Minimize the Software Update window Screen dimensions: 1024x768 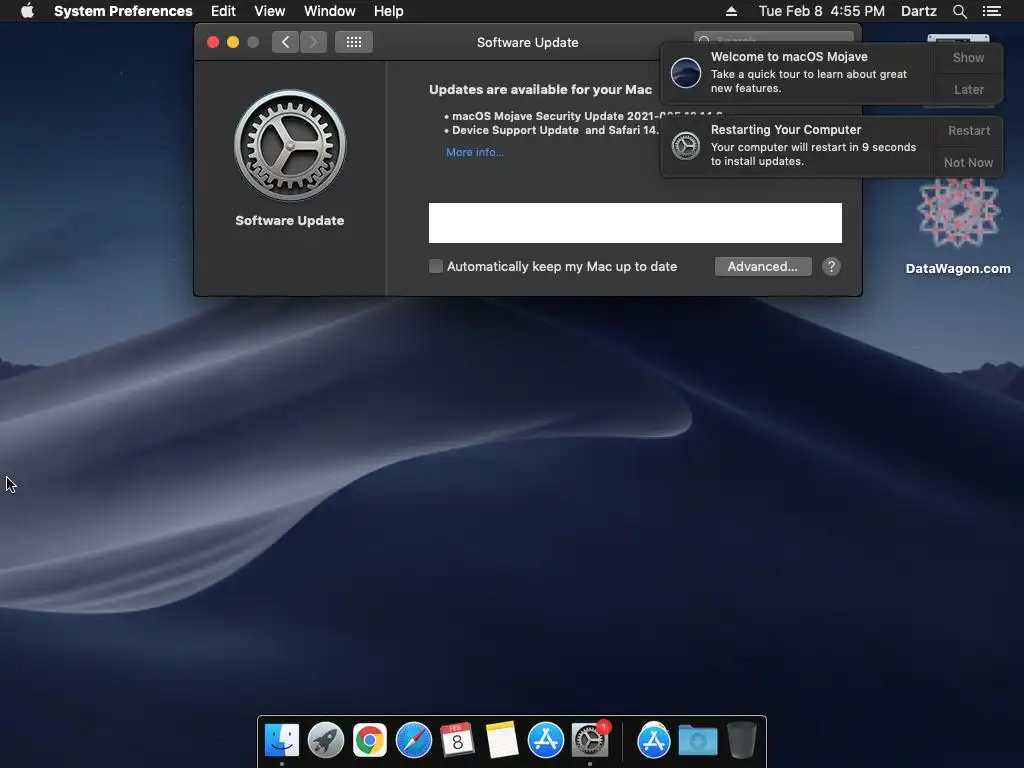point(232,42)
